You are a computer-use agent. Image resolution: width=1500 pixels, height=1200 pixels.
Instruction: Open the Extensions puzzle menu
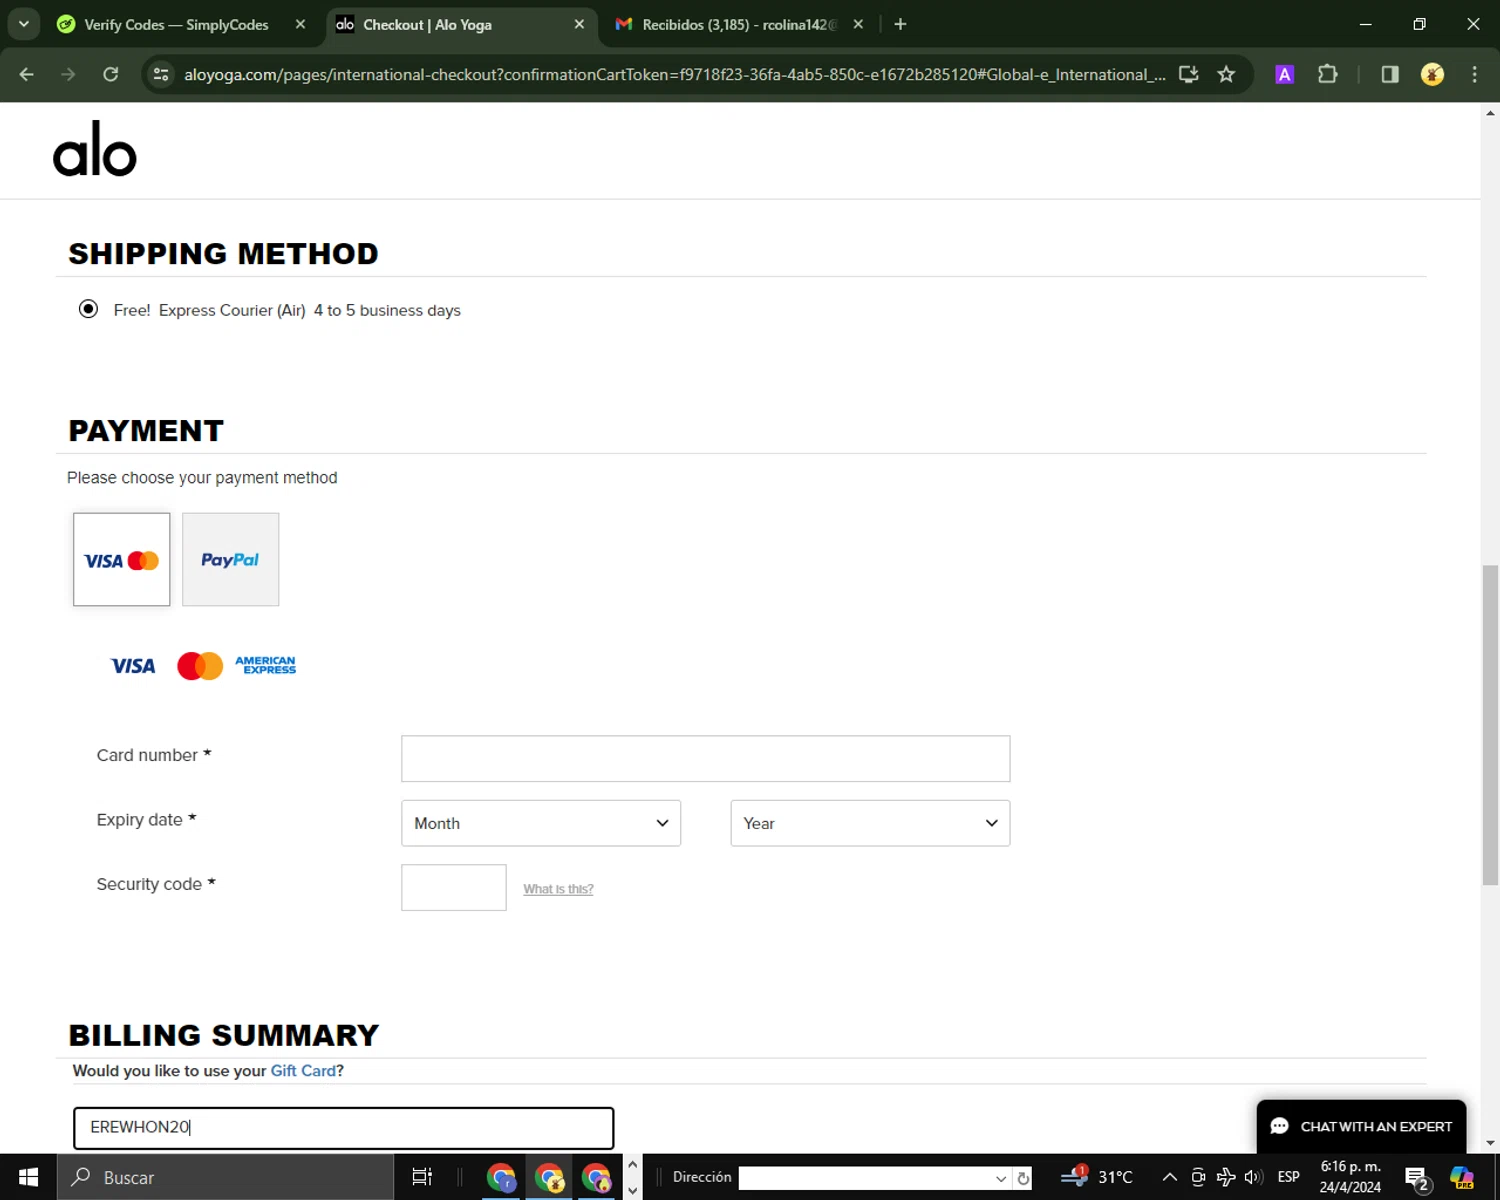pyautogui.click(x=1328, y=74)
